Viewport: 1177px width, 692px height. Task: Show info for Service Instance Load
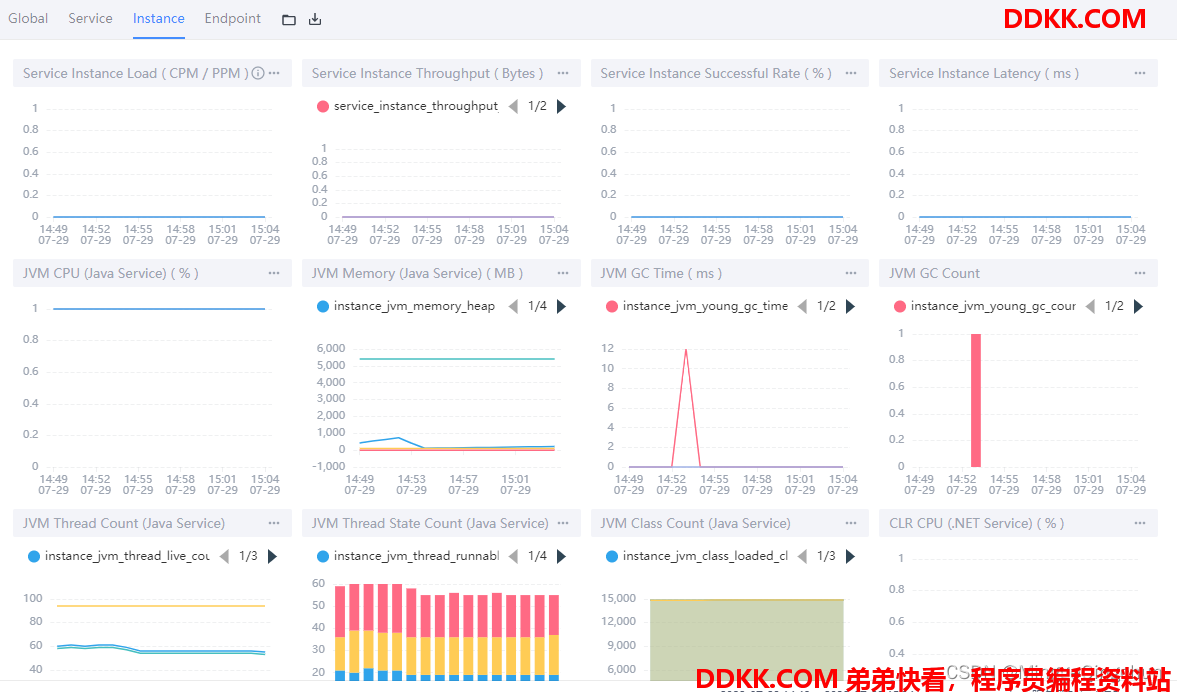click(x=257, y=73)
